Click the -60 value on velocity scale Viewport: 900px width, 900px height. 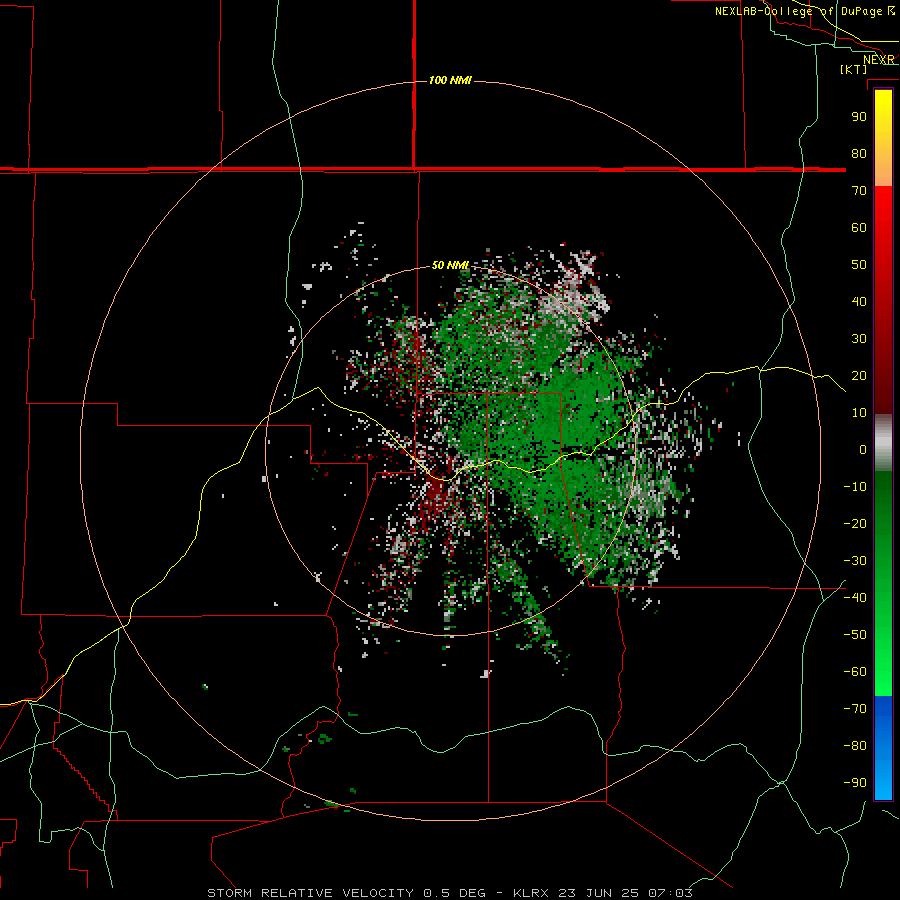855,672
